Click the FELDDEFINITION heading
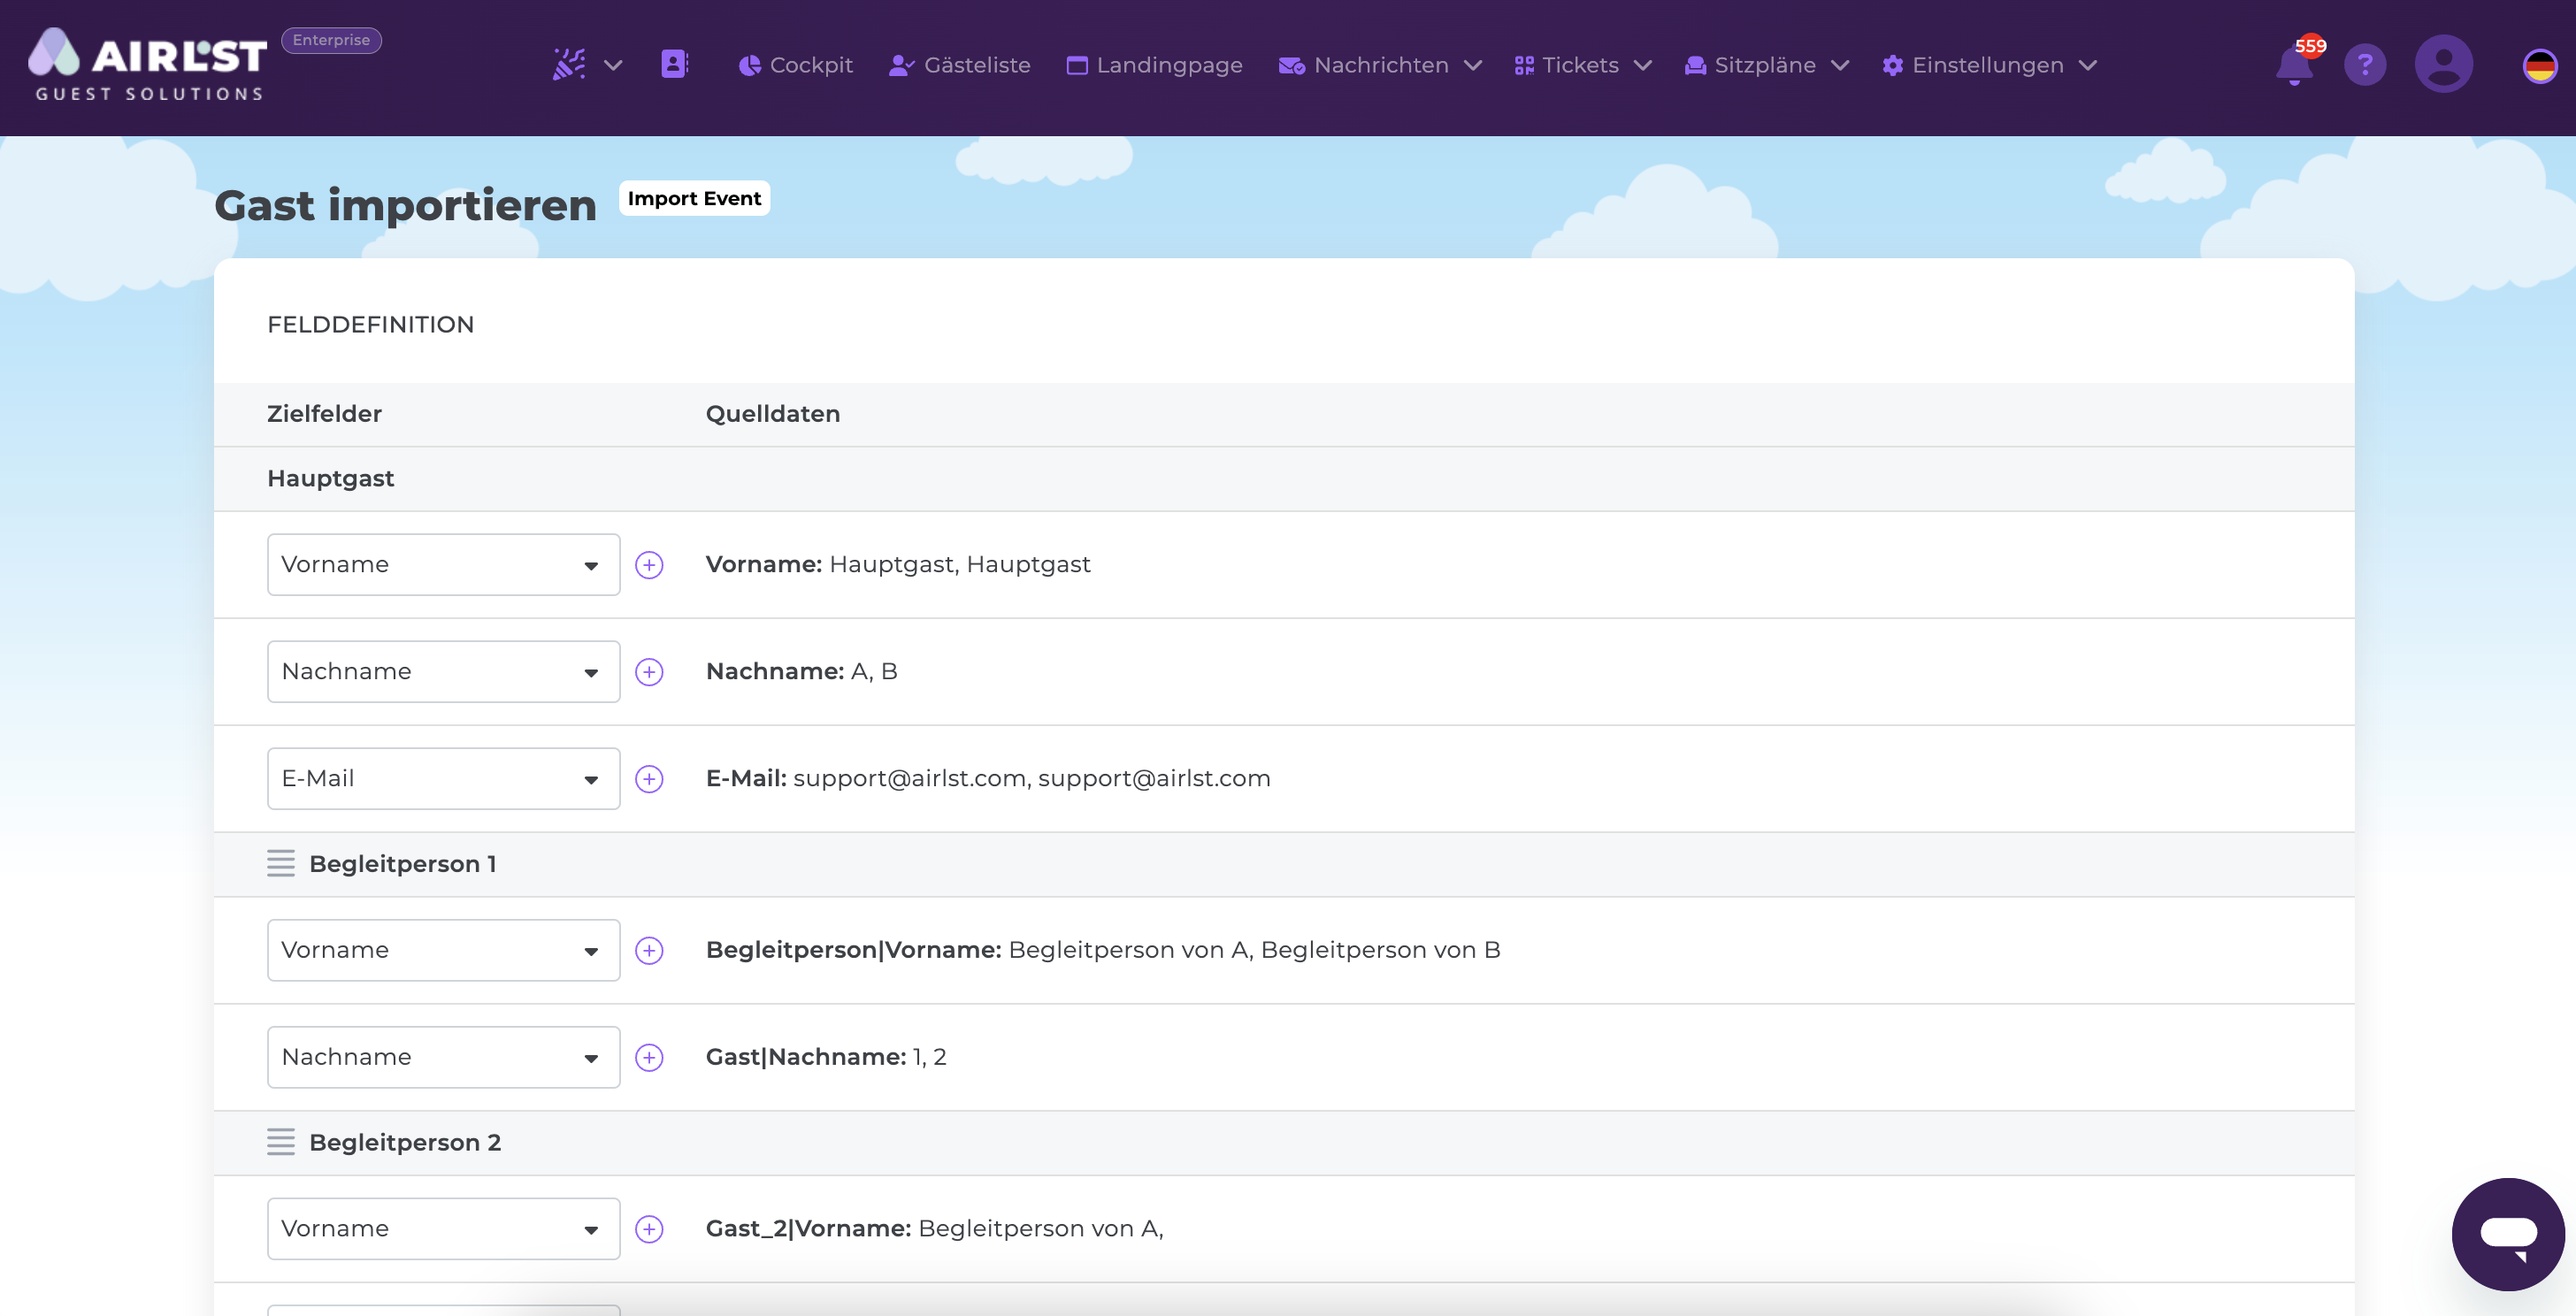The width and height of the screenshot is (2576, 1316). pos(370,325)
